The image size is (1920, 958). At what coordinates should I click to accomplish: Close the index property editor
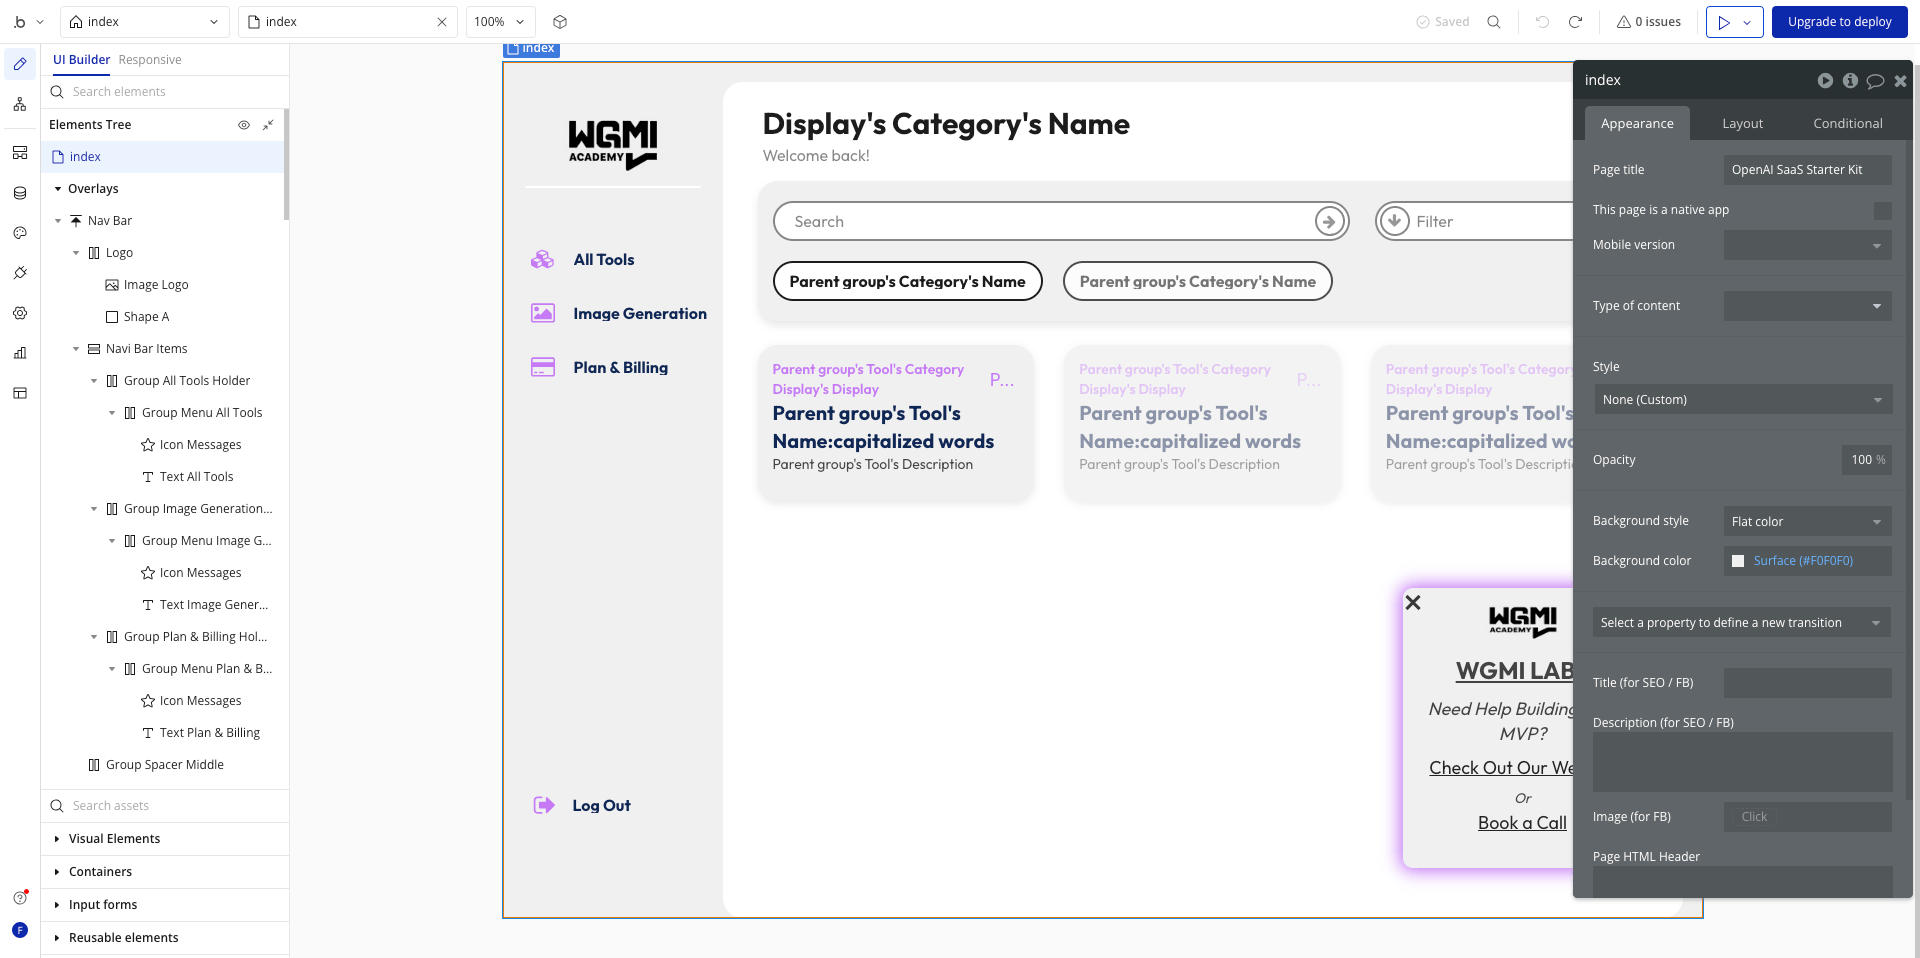pos(1900,81)
